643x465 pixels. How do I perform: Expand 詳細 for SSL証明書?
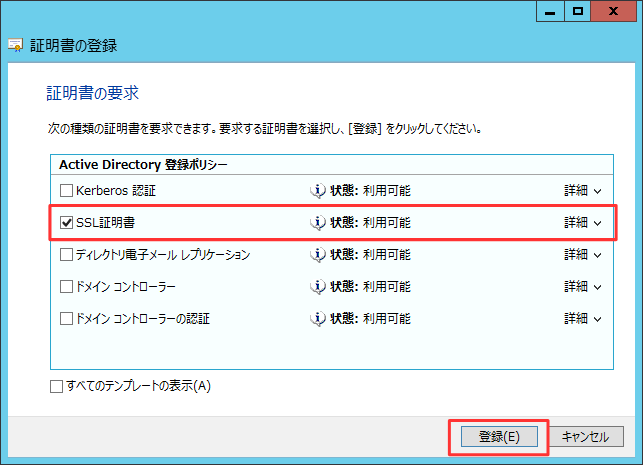[x=583, y=223]
